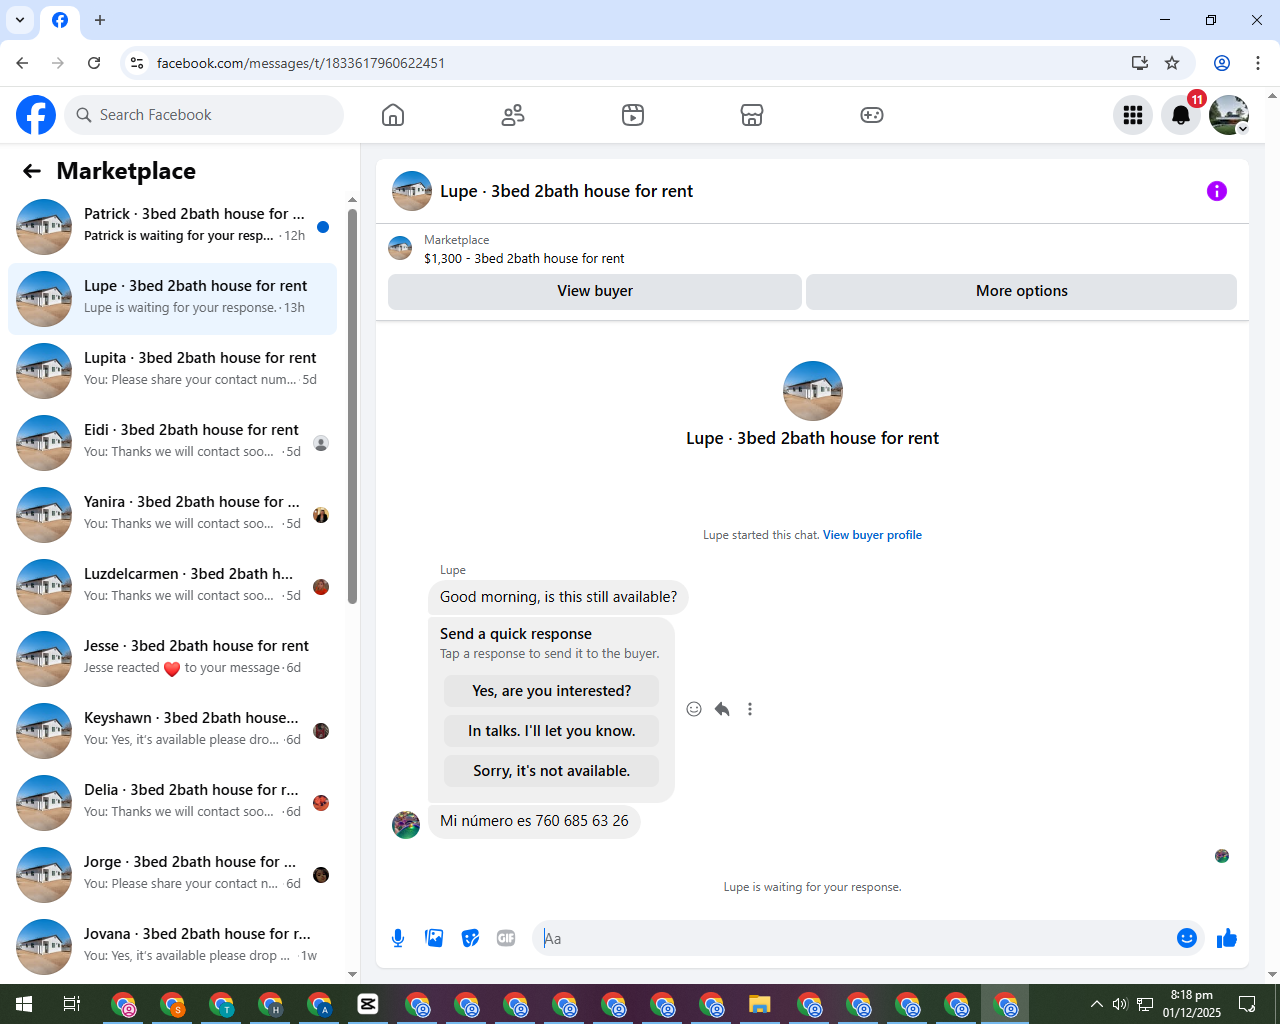The image size is (1280, 1024).
Task: Bookmark this page with star icon
Action: point(1172,63)
